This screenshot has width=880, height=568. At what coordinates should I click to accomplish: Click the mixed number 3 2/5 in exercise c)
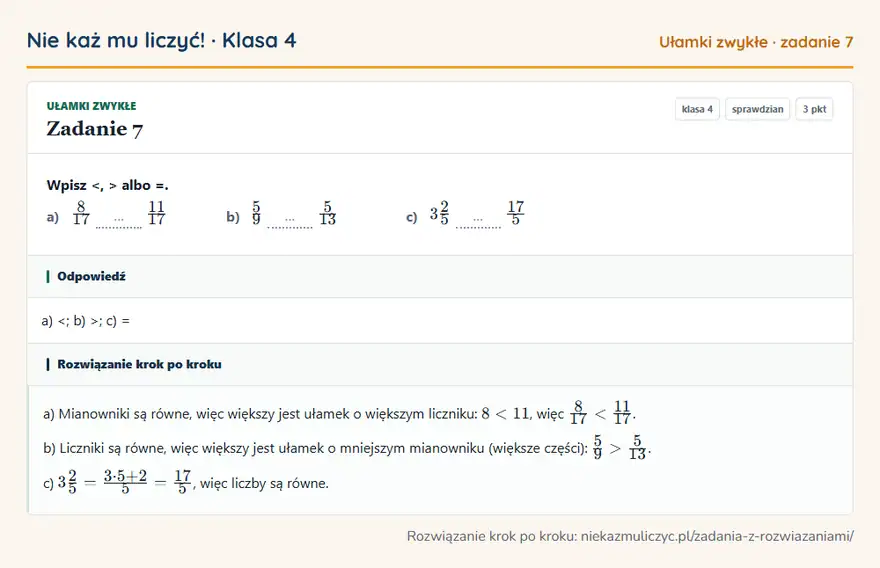[439, 213]
